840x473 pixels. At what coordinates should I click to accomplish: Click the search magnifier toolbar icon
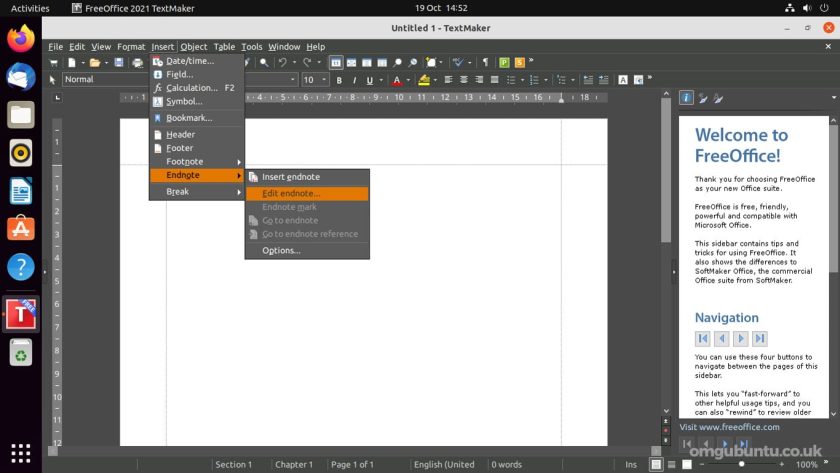264,63
